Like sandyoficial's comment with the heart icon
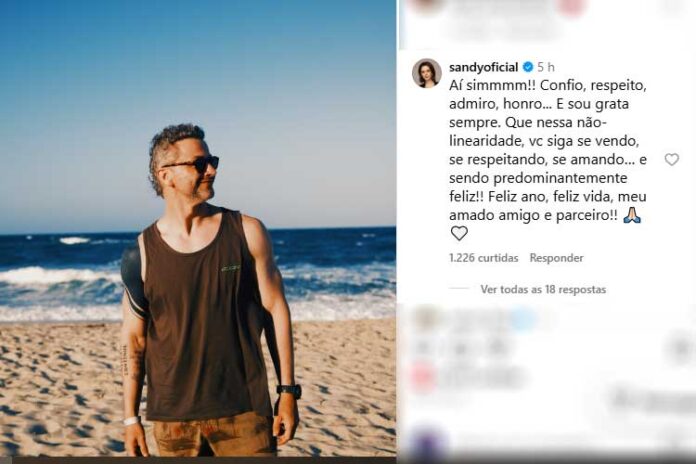 point(672,159)
